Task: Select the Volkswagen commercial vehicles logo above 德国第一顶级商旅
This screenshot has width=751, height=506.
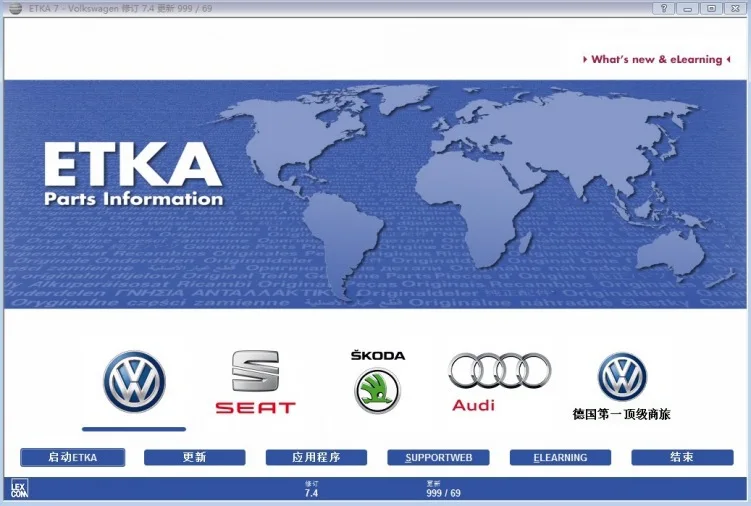Action: click(622, 377)
